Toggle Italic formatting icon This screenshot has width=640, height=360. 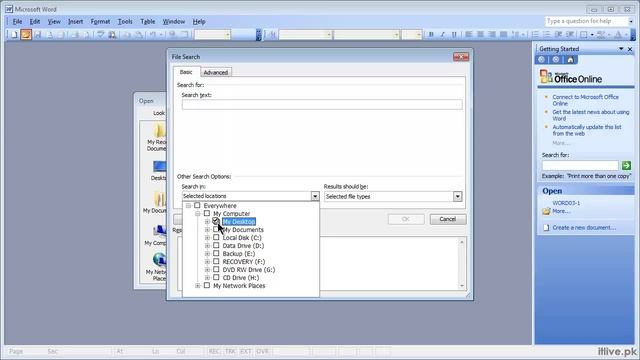tap(442, 35)
